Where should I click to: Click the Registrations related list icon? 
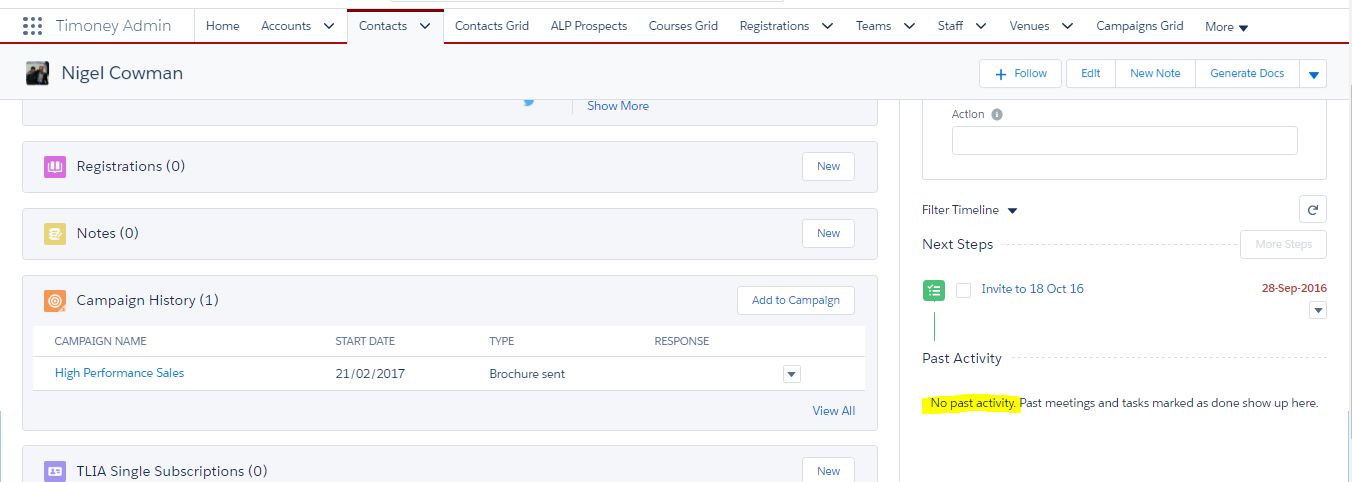pos(55,167)
